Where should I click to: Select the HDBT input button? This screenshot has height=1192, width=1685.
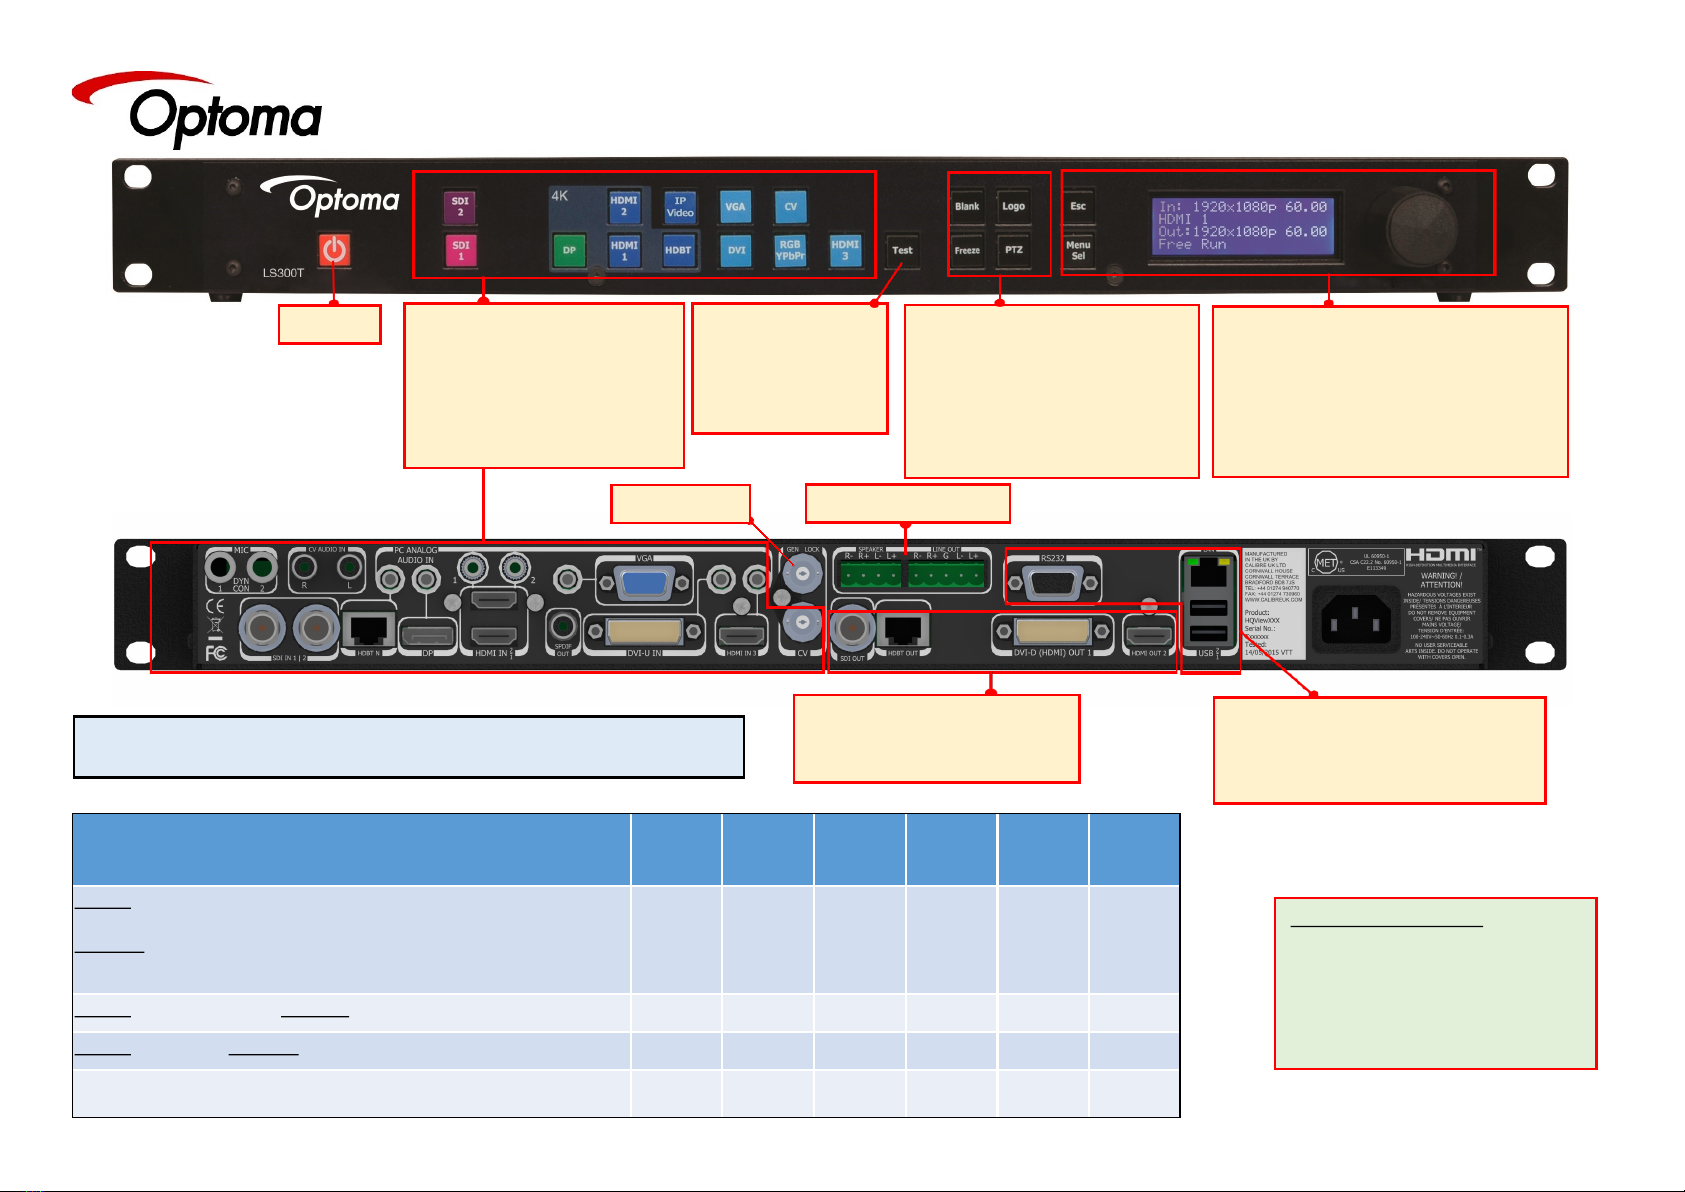678,250
